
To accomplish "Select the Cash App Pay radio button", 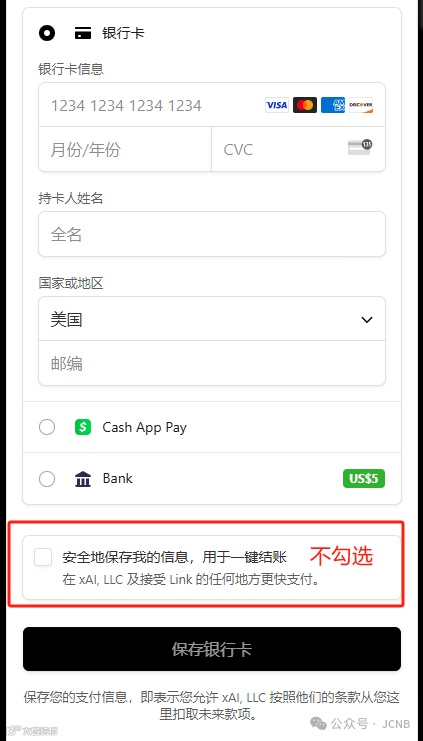I will point(47,428).
